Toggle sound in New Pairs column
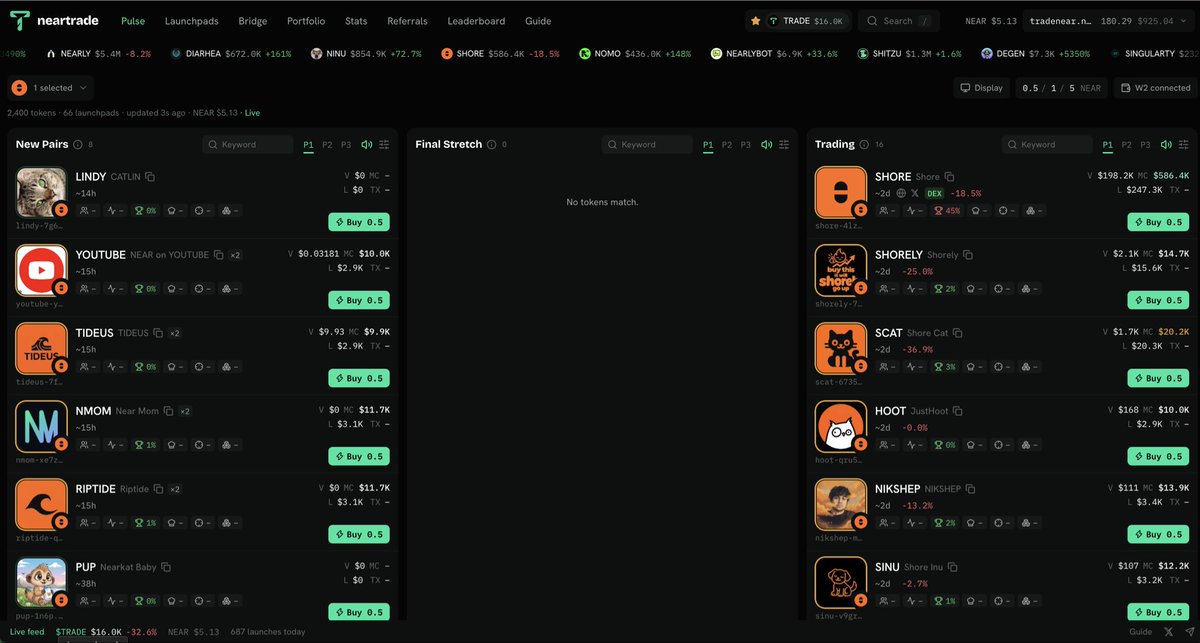1200x643 pixels. (x=366, y=145)
